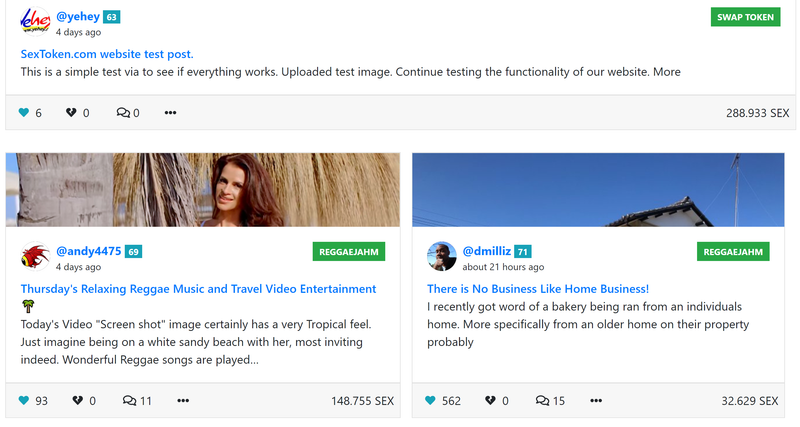Downvote the yehey post with broken heart
The image size is (800, 427).
click(71, 113)
